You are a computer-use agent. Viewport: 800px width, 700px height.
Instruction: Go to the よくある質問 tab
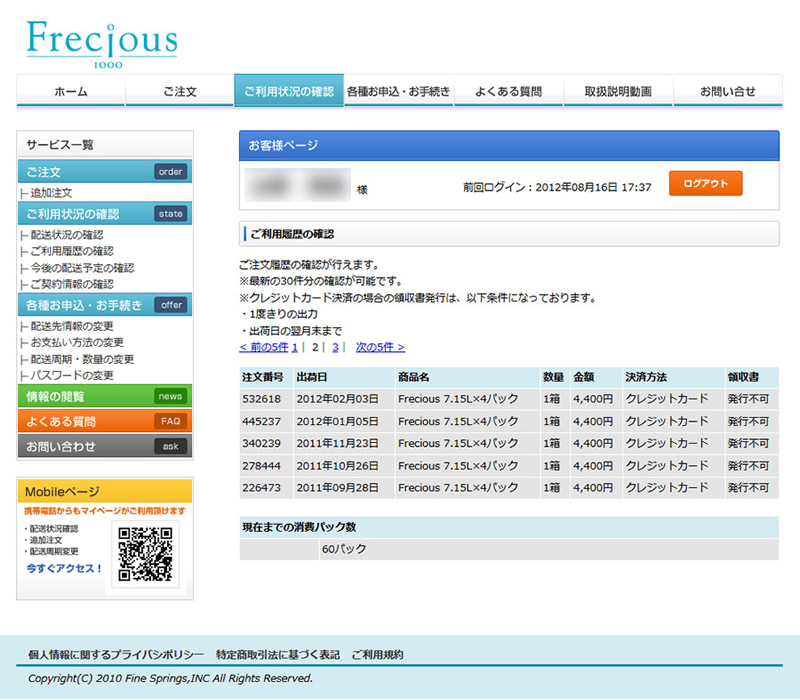[508, 91]
